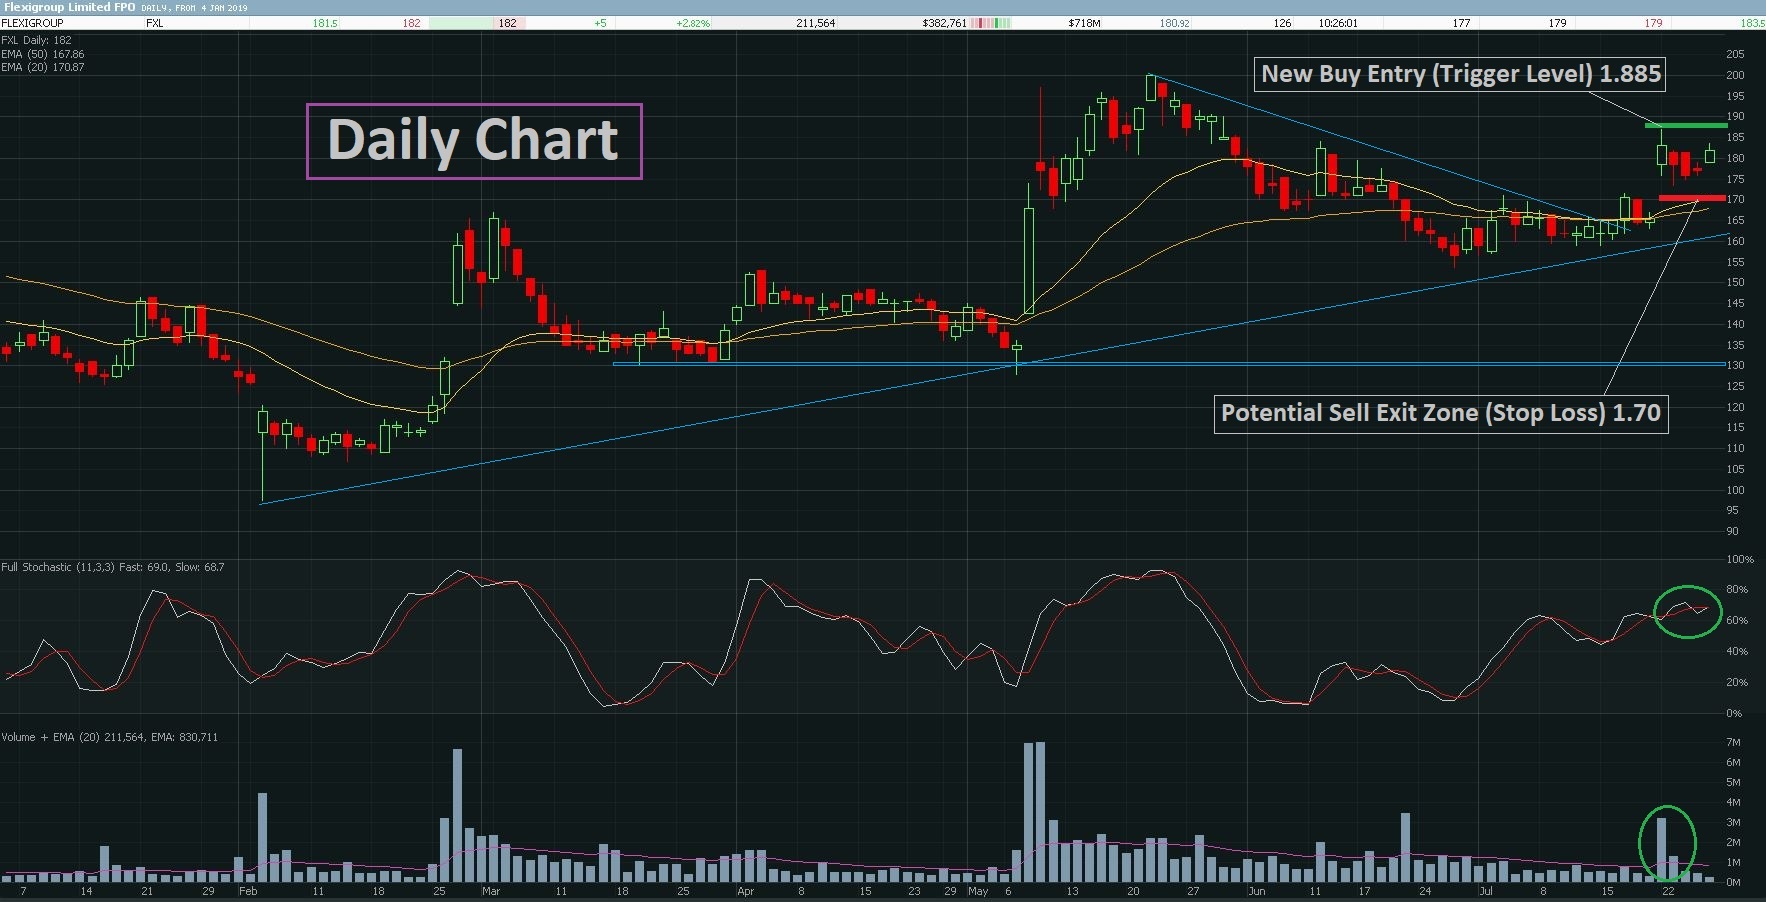Select the 0% stochastic axis label
1766x902 pixels.
pyautogui.click(x=1734, y=714)
